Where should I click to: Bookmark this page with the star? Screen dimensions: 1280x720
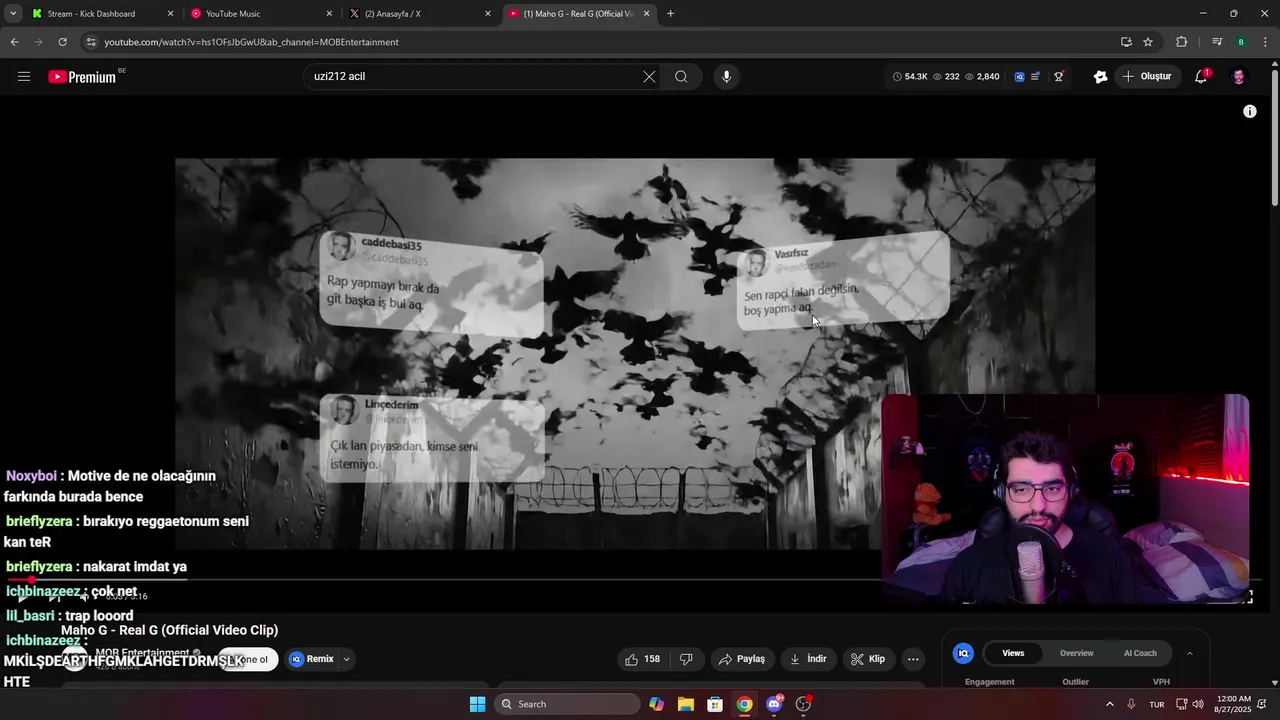(x=1148, y=42)
